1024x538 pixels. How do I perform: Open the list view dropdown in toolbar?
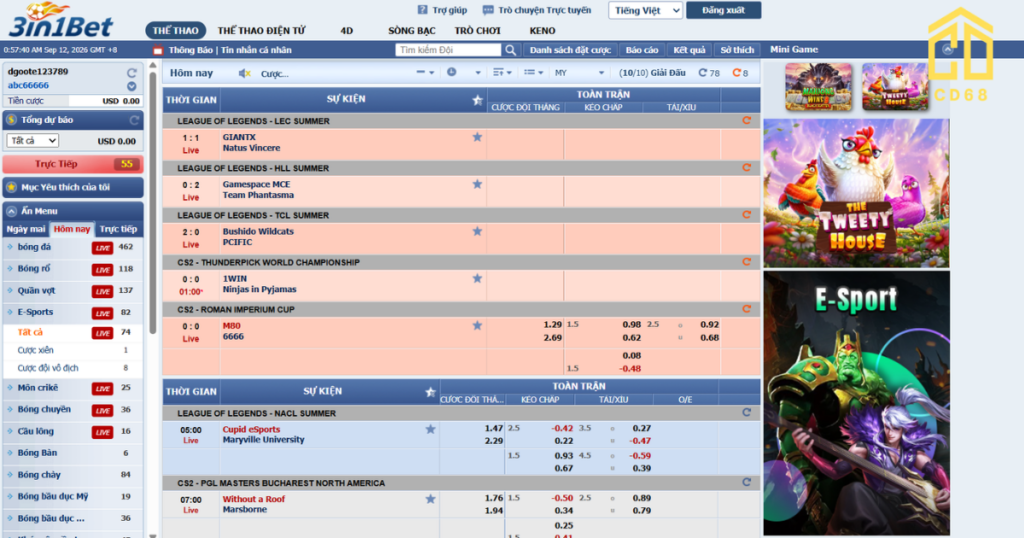(x=533, y=73)
